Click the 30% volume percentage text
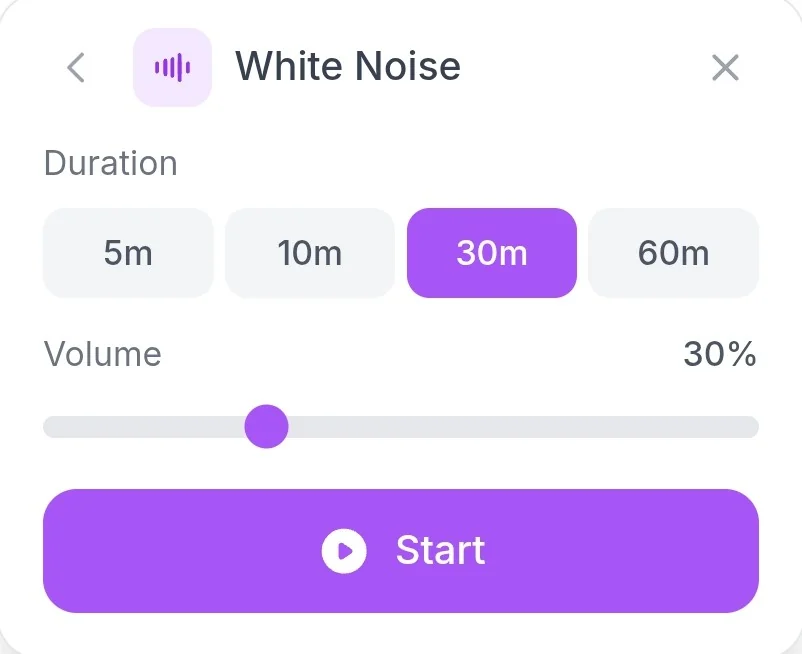The height and width of the screenshot is (654, 802). pyautogui.click(x=722, y=354)
